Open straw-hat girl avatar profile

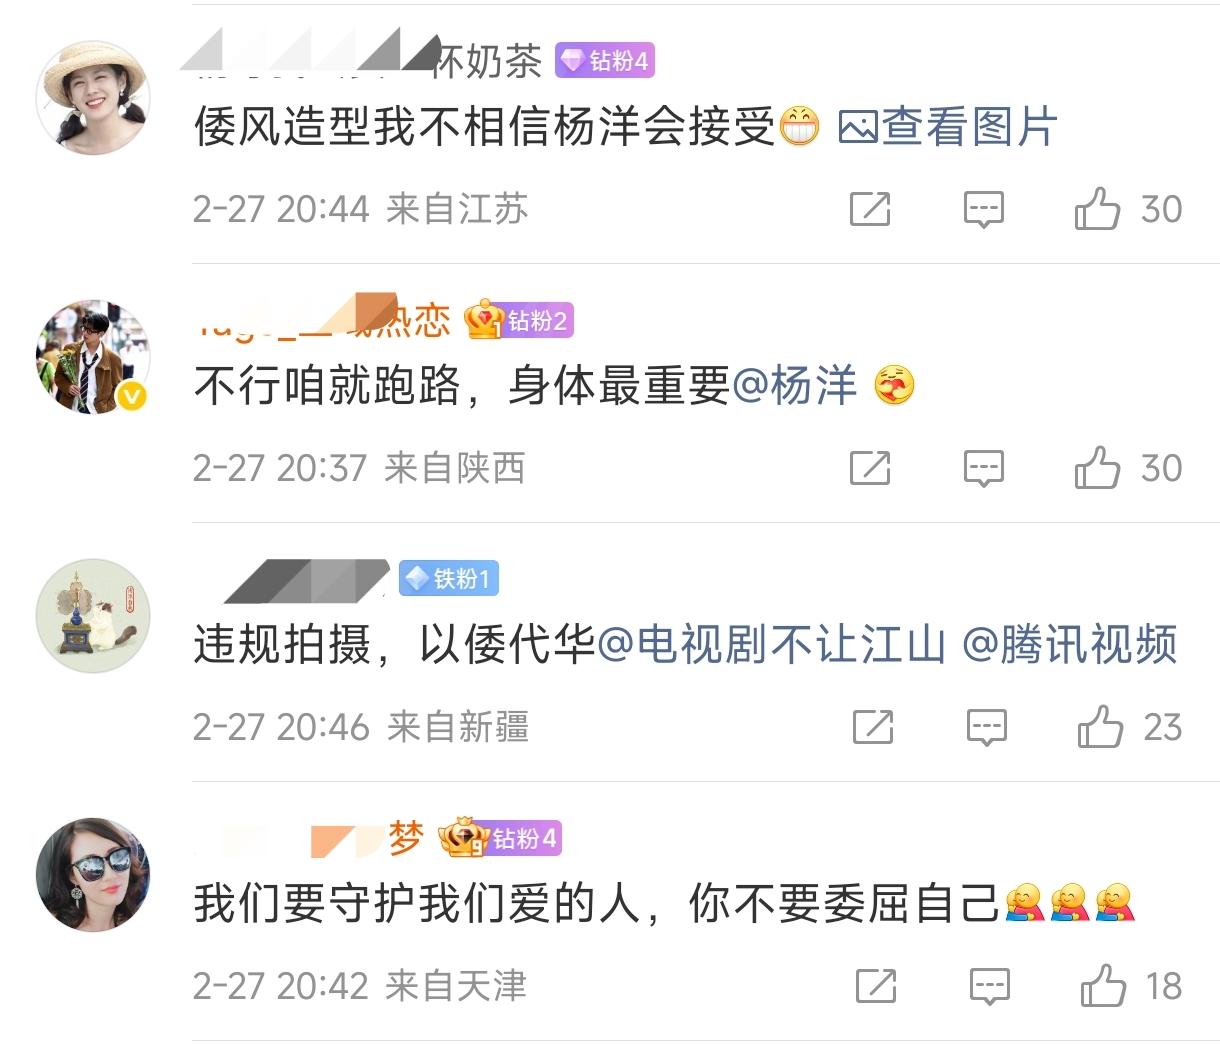pos(93,98)
